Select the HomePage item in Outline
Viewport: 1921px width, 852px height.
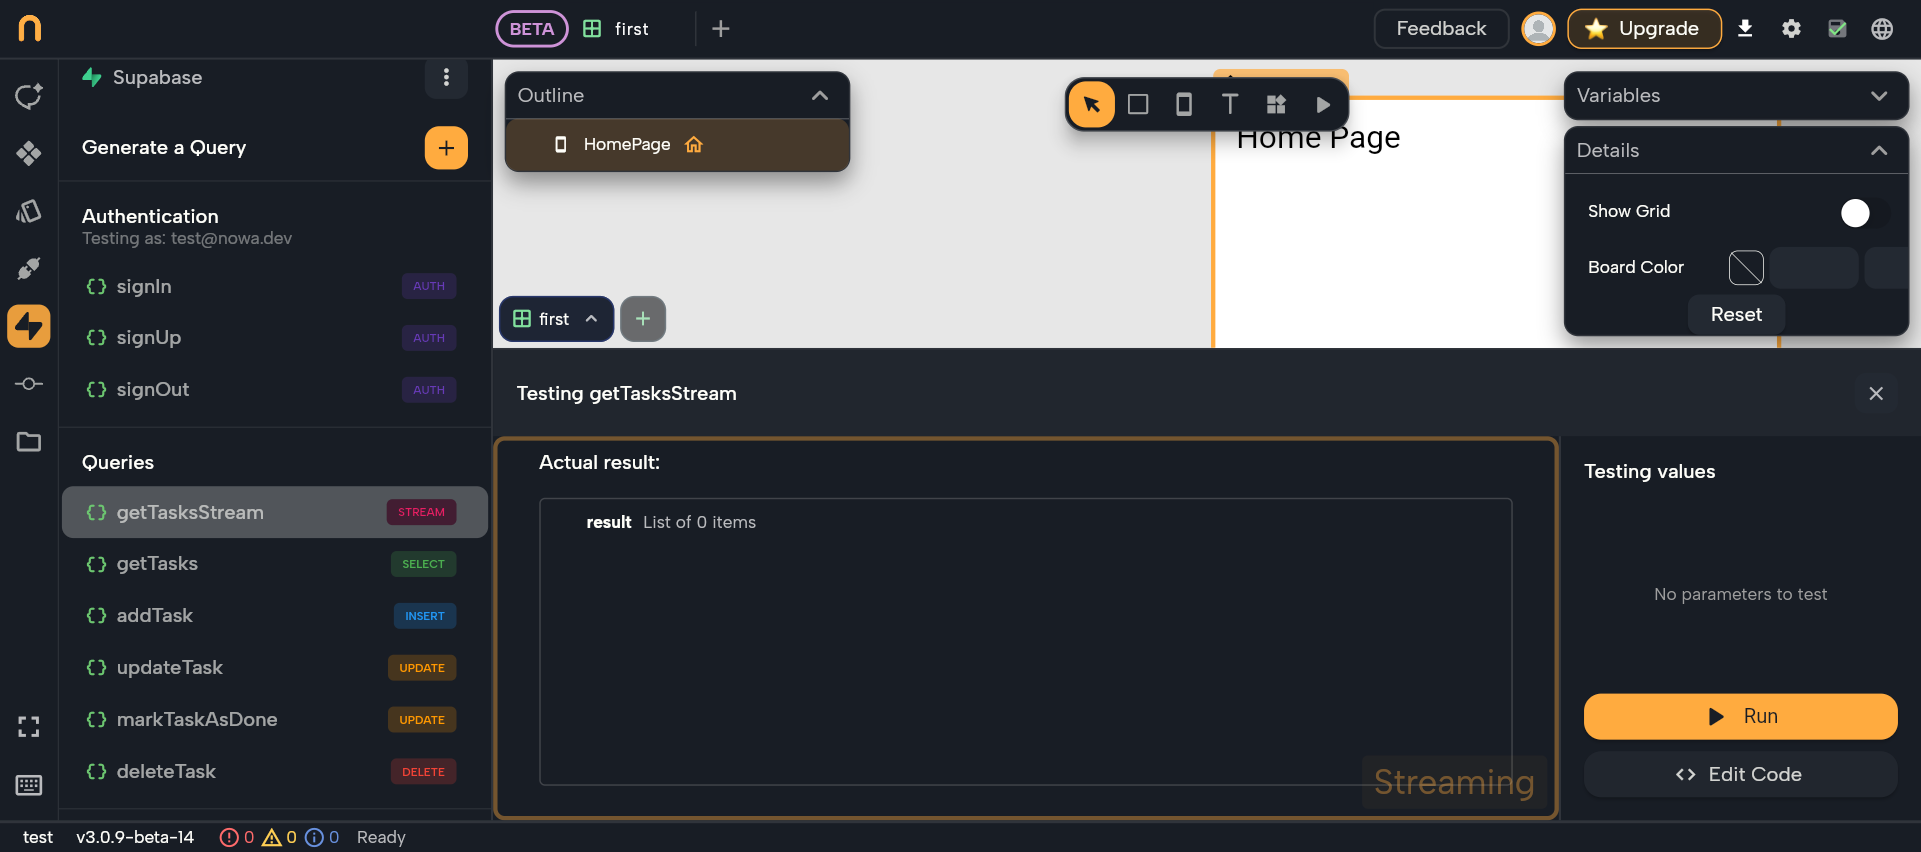point(627,145)
